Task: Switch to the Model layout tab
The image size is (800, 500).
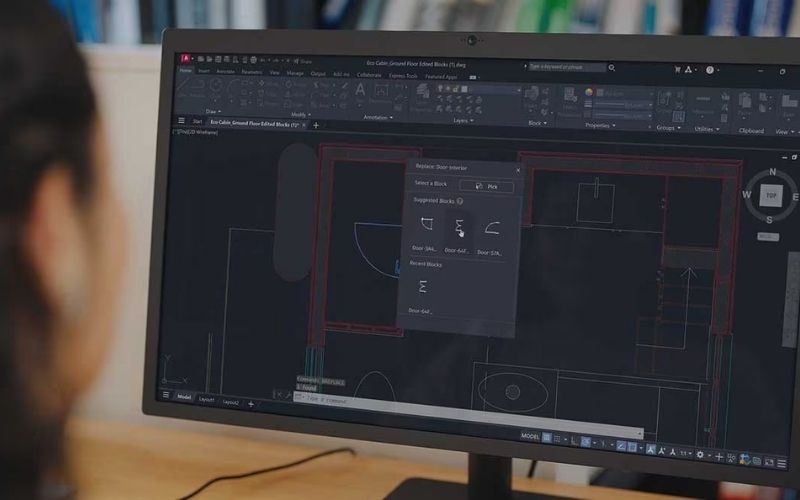Action: 184,396
